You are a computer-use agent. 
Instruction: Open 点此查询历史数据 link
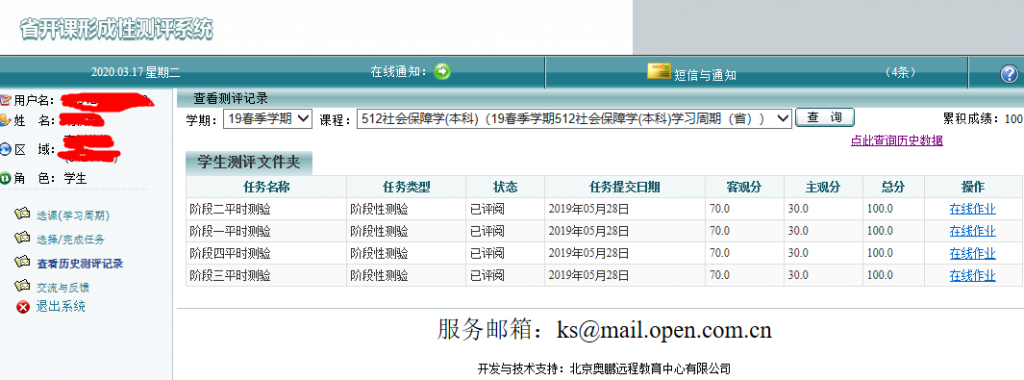point(897,140)
